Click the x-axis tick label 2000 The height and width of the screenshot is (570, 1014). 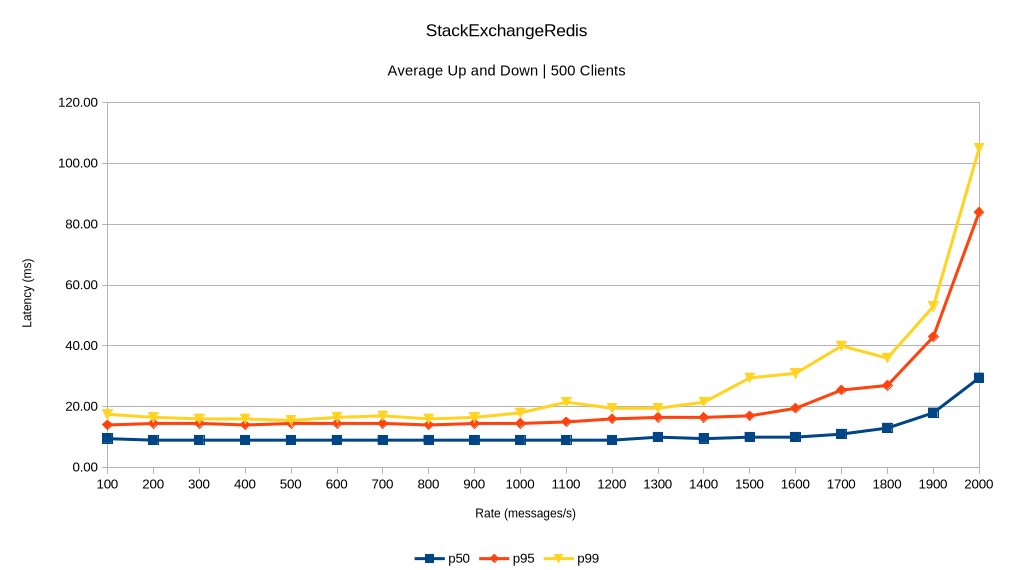[978, 484]
